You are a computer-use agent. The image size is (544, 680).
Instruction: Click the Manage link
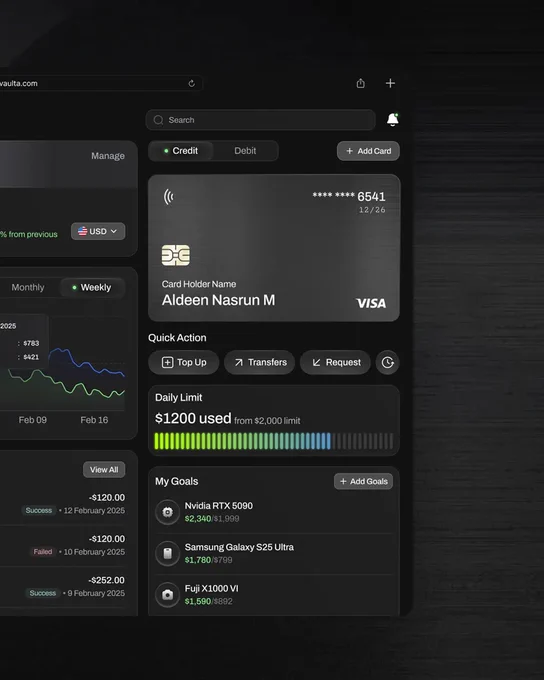(x=108, y=156)
